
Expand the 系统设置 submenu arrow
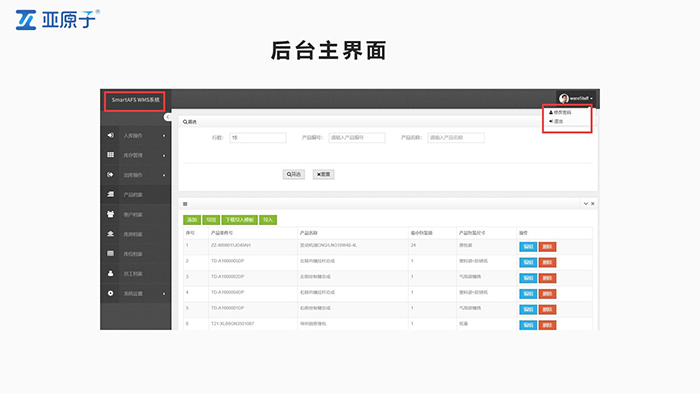point(164,294)
